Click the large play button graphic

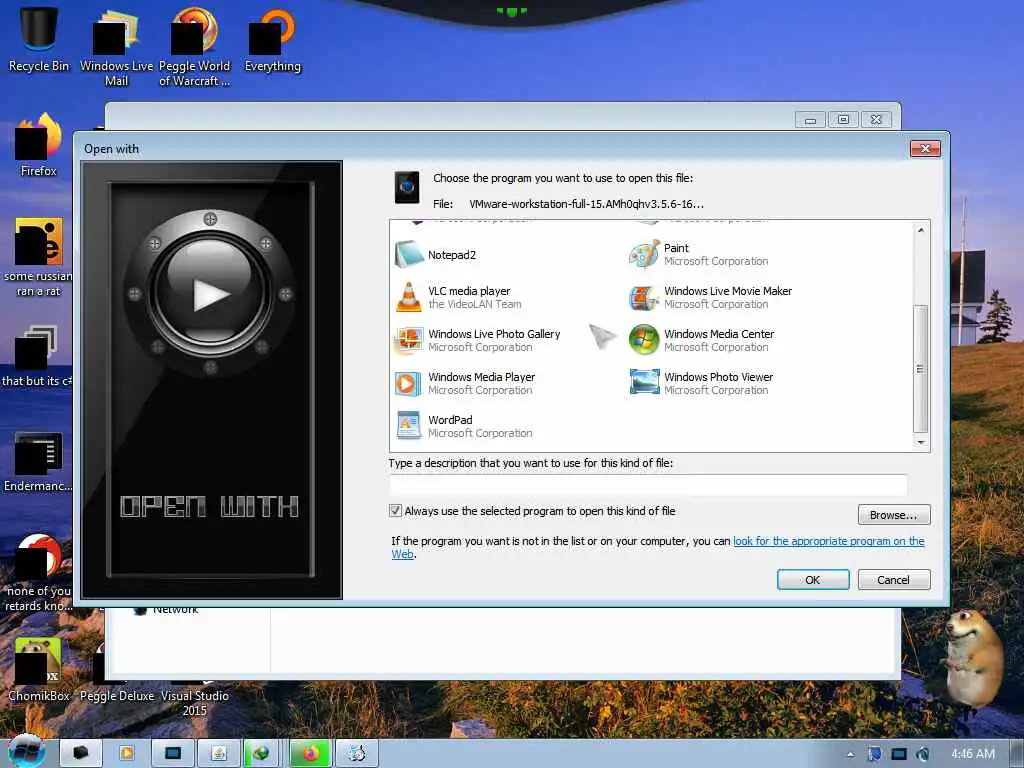click(210, 294)
